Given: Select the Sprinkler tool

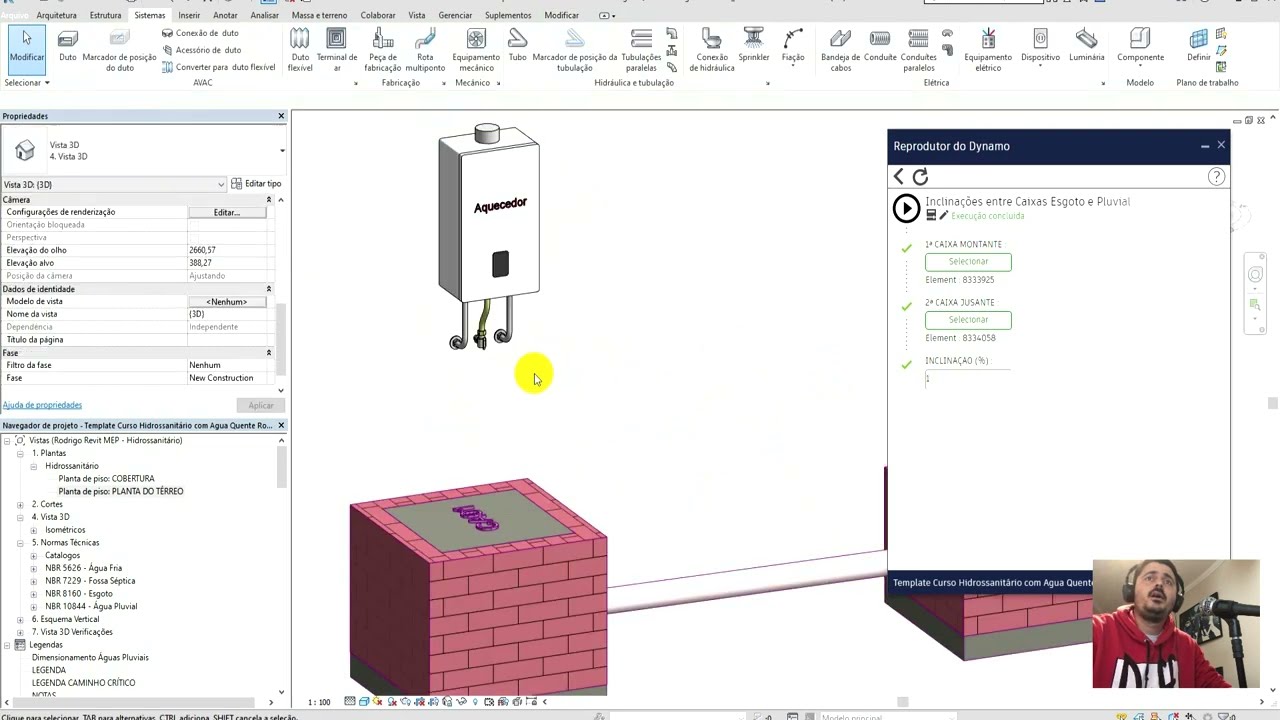Looking at the screenshot, I should pyautogui.click(x=754, y=44).
